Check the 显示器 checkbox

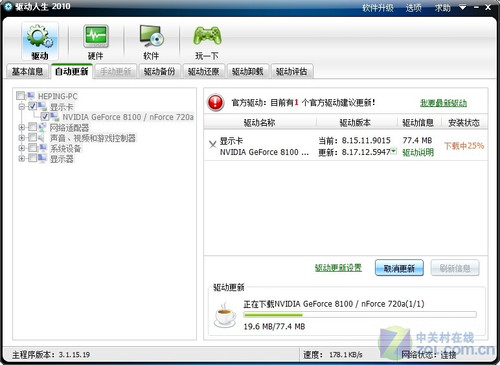coord(32,158)
